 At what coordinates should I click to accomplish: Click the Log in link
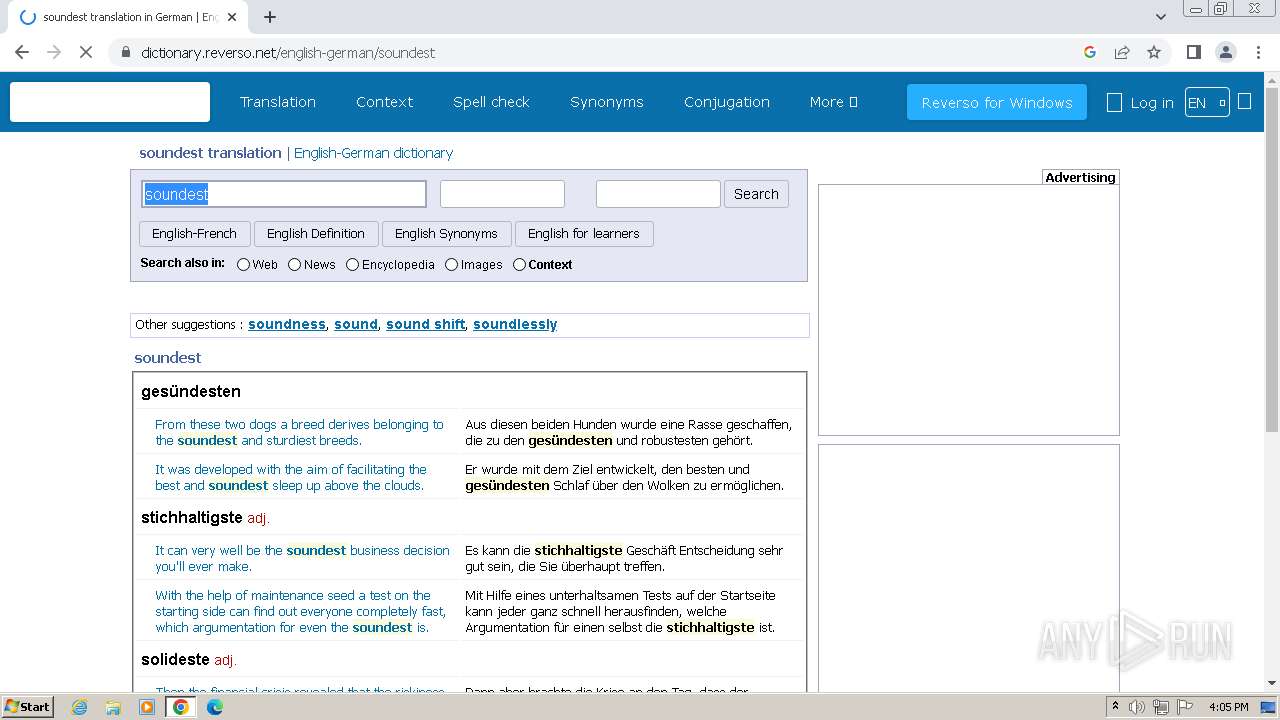point(1152,102)
